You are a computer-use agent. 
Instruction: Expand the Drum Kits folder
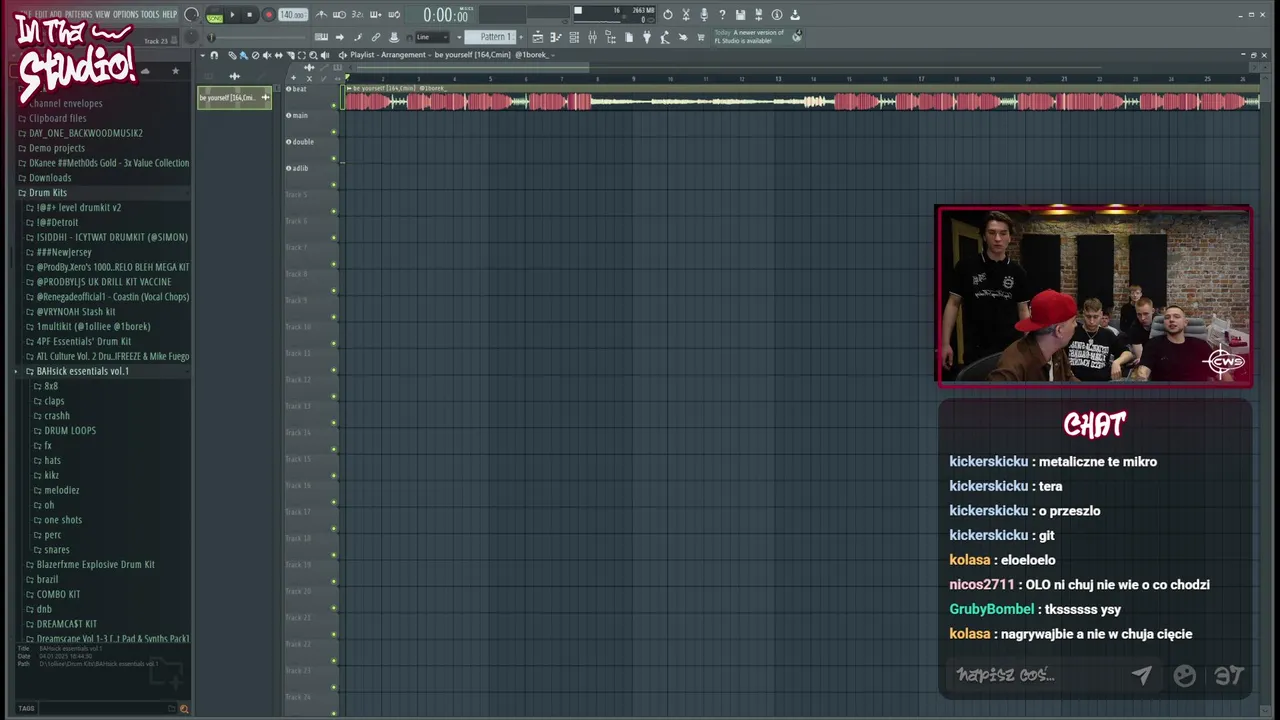point(47,192)
